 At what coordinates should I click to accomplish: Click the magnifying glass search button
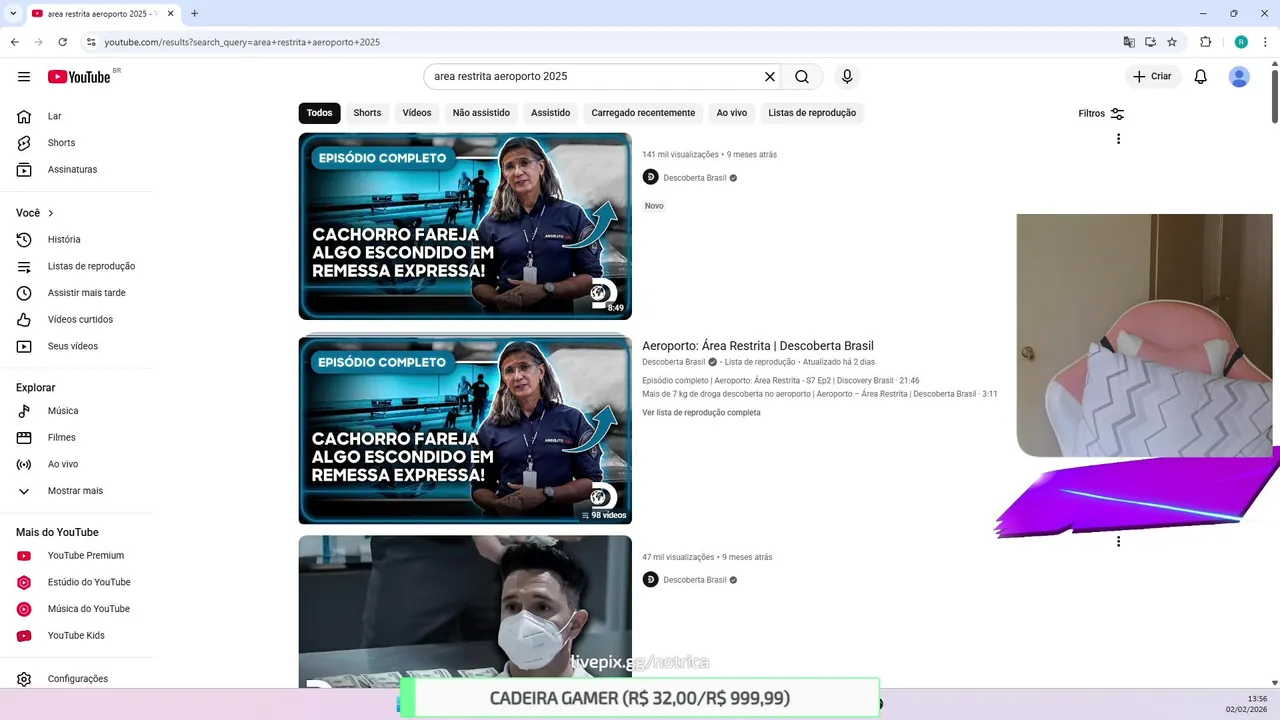pyautogui.click(x=802, y=77)
